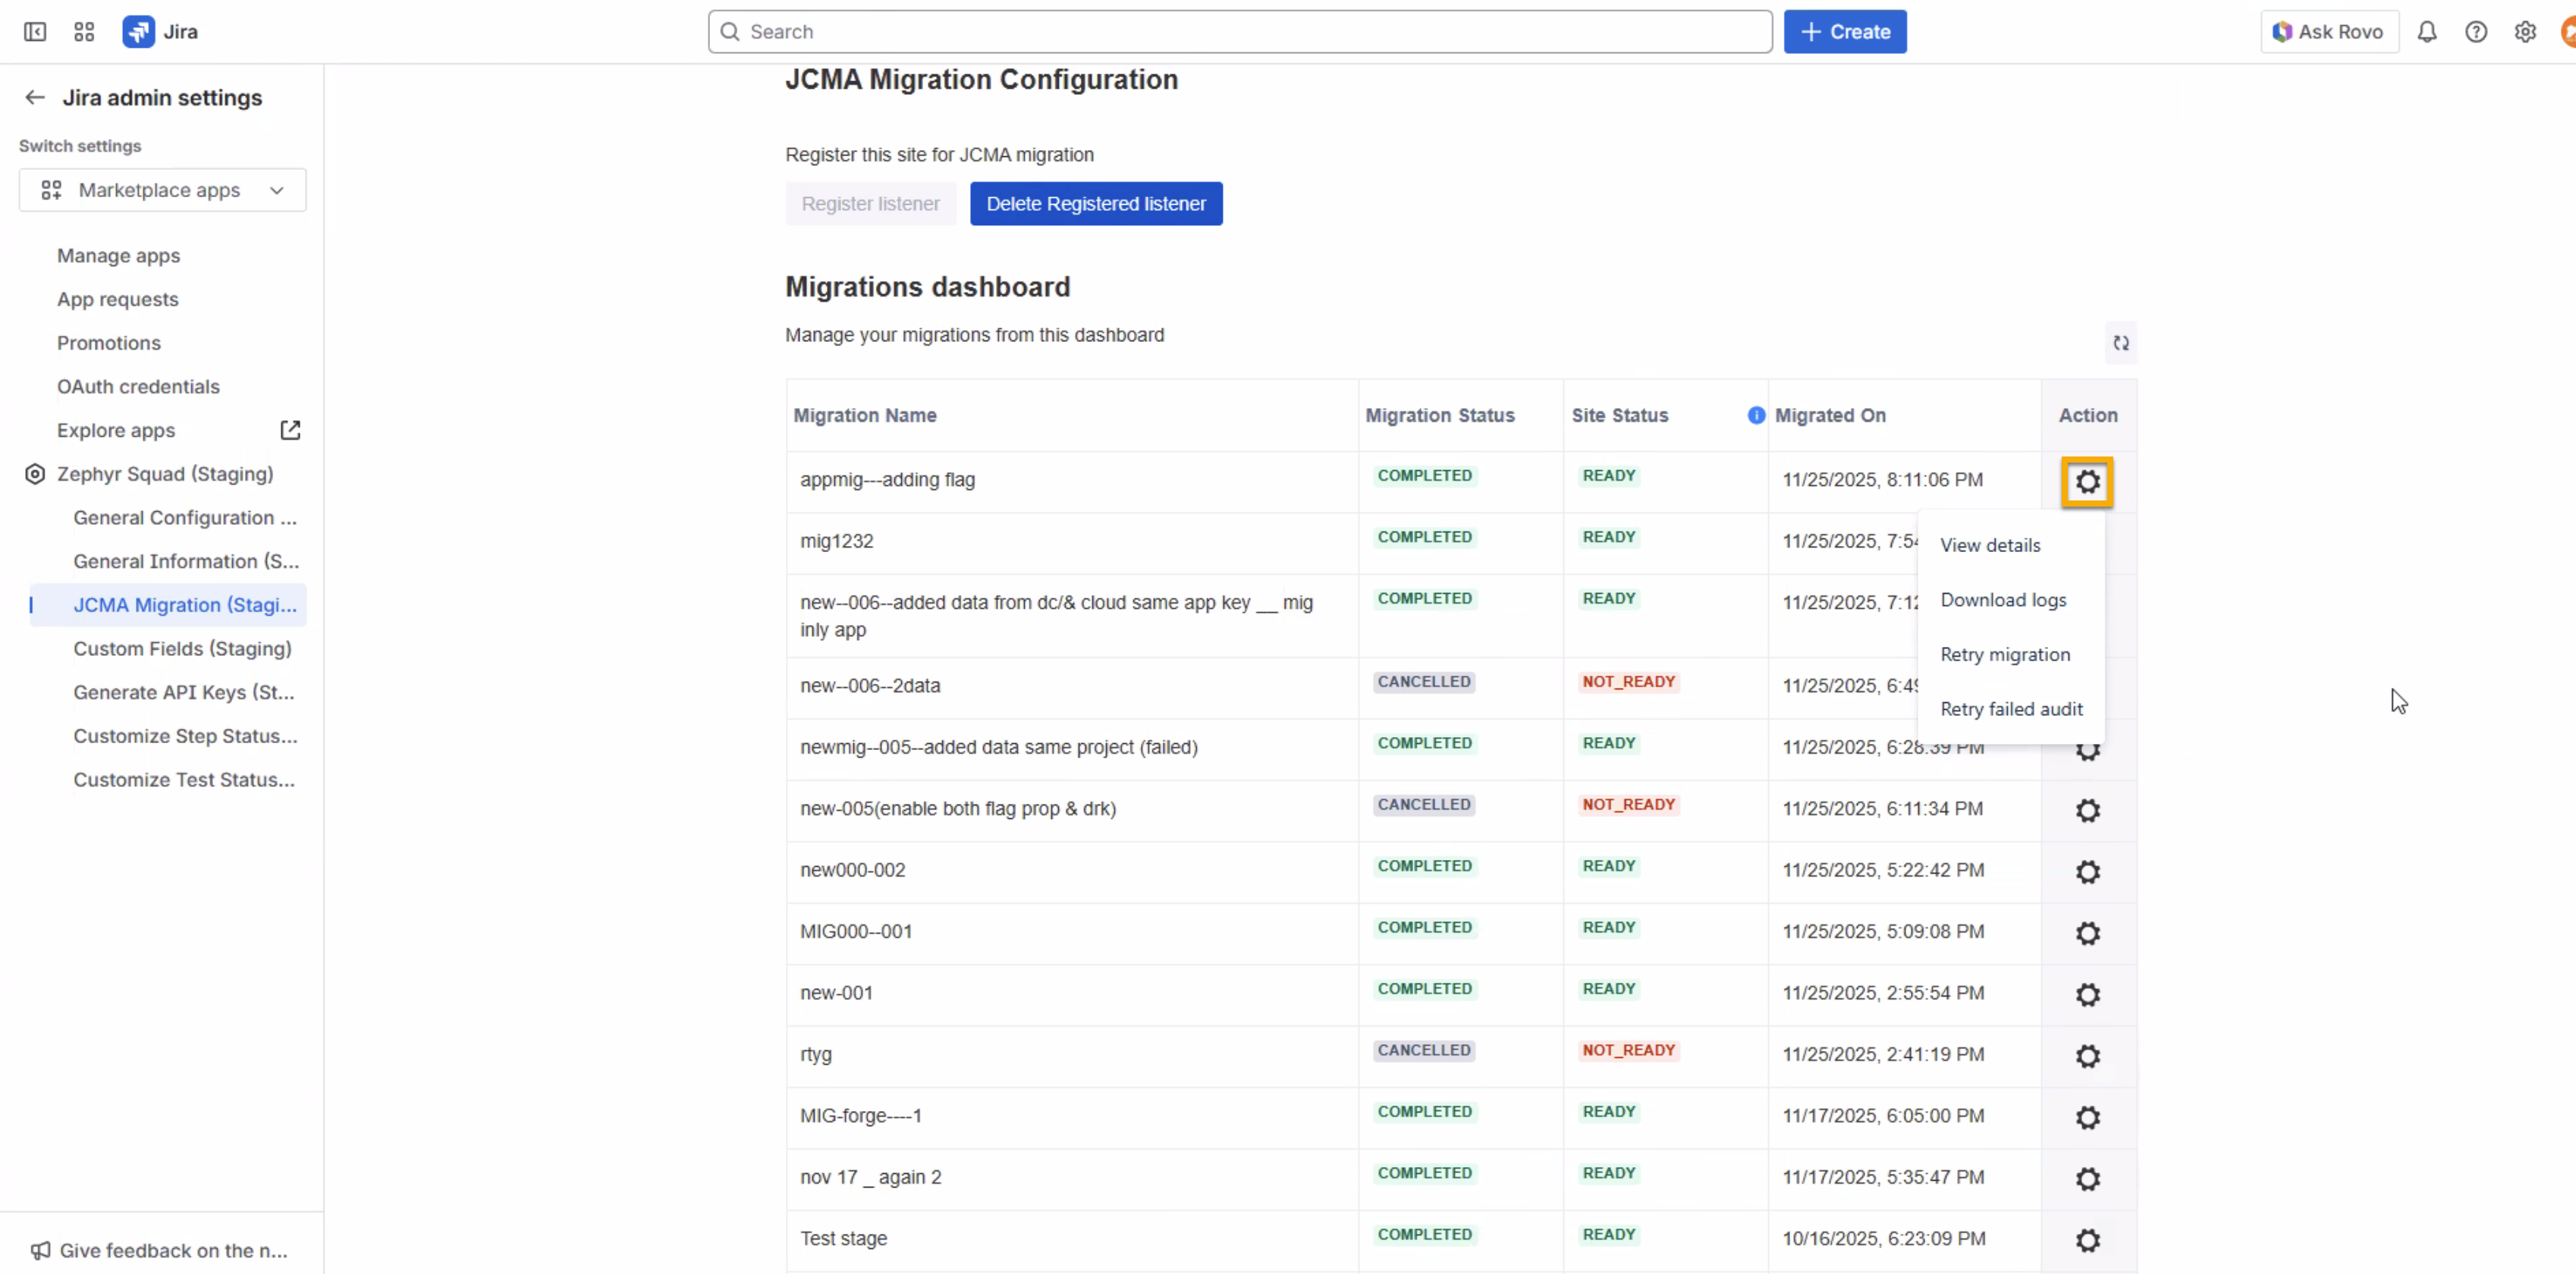Click back arrow beside Jira admin settings
2576x1274 pixels.
pyautogui.click(x=35, y=98)
